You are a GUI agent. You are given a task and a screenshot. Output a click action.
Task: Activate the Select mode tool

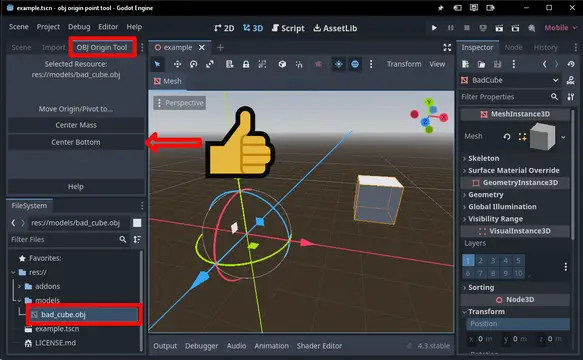157,64
